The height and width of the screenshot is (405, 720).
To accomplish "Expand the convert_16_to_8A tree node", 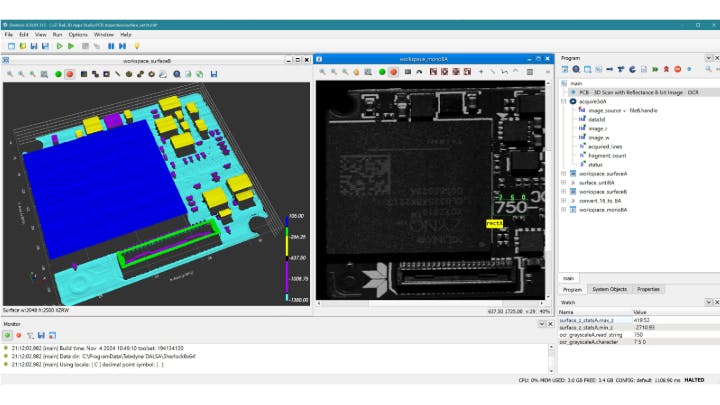I will pos(564,200).
